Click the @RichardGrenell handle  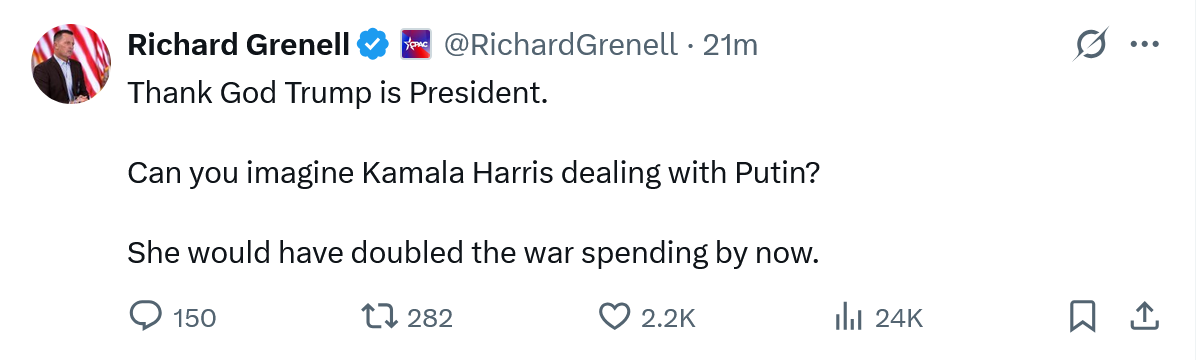[x=561, y=46]
